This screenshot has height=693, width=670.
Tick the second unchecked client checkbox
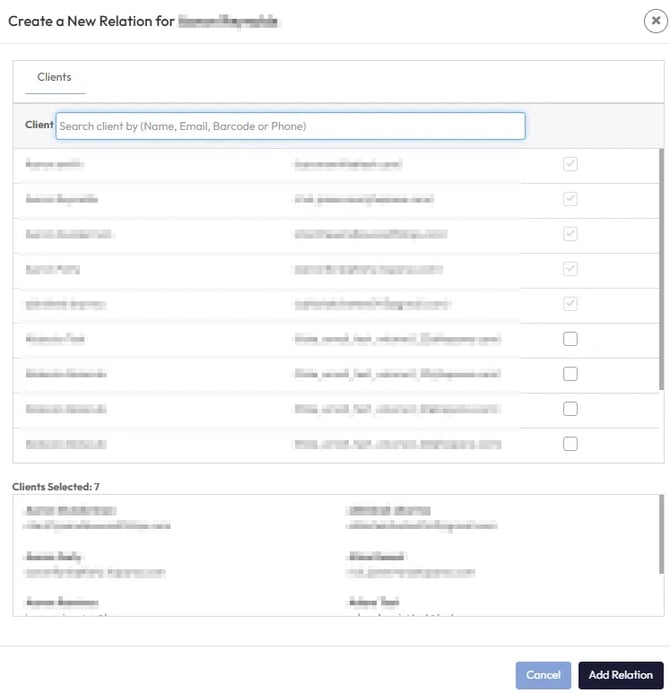point(570,374)
